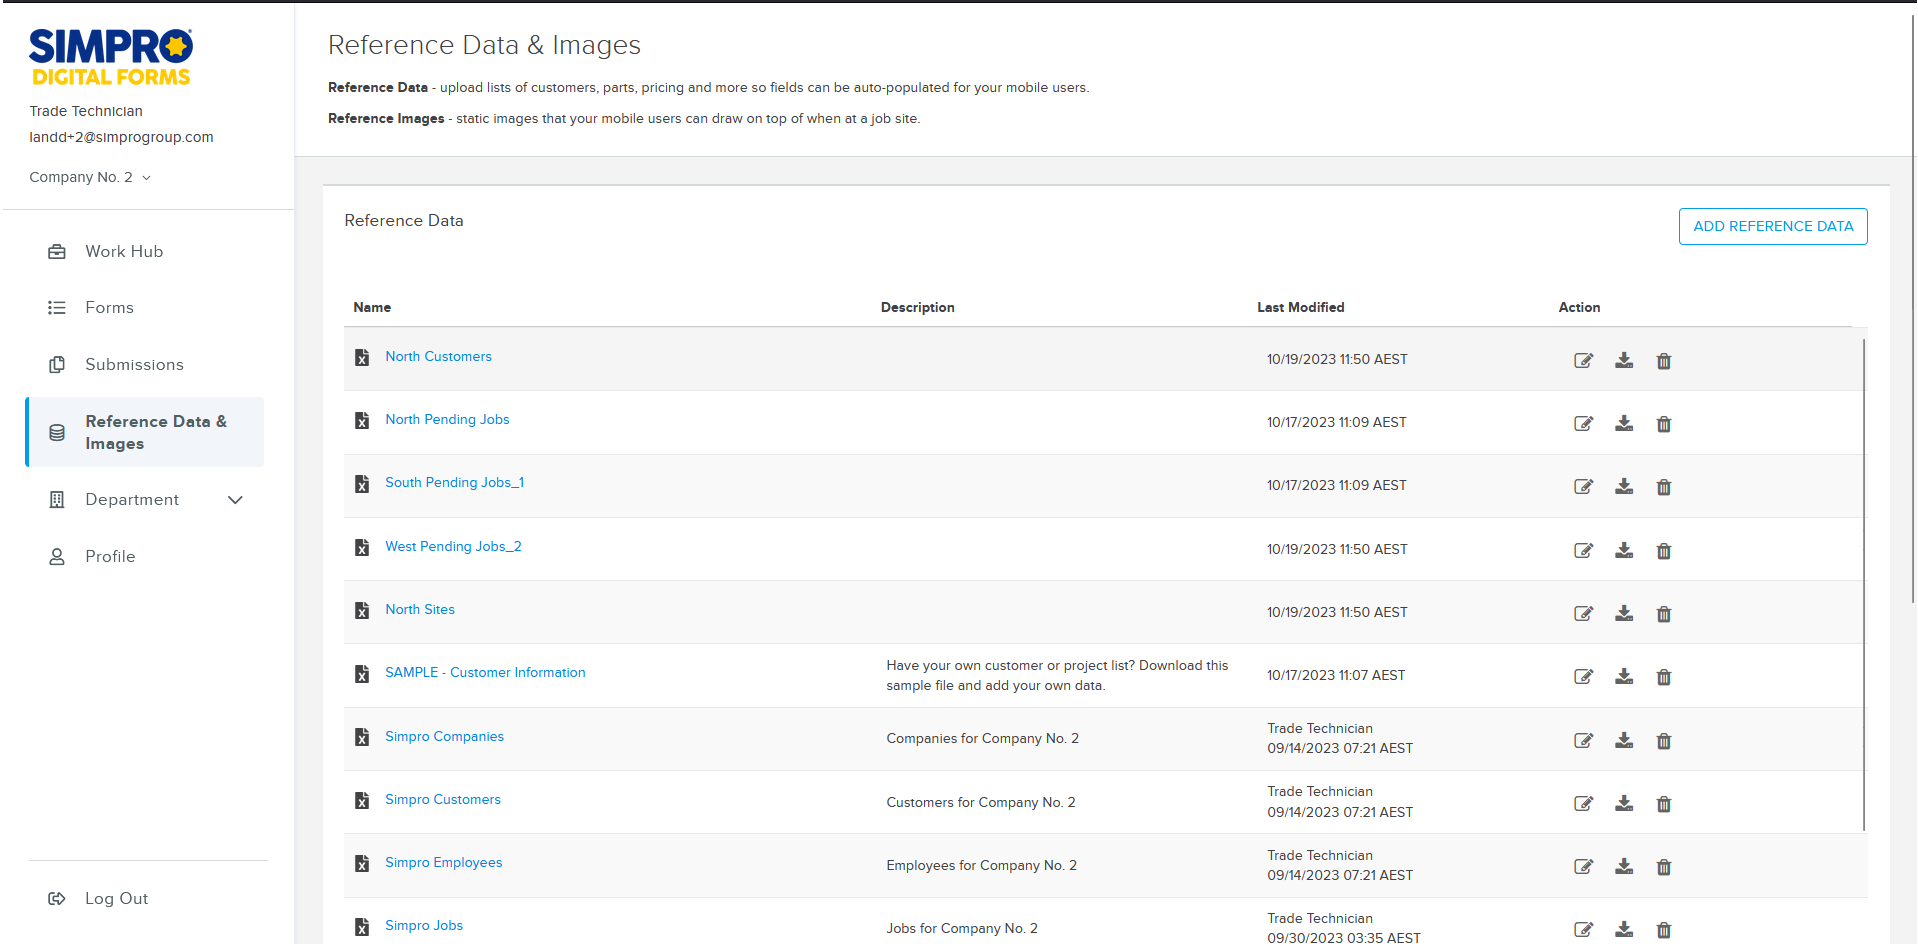Image resolution: width=1918 pixels, height=947 pixels.
Task: Edit the North Customers reference data
Action: pyautogui.click(x=1583, y=361)
